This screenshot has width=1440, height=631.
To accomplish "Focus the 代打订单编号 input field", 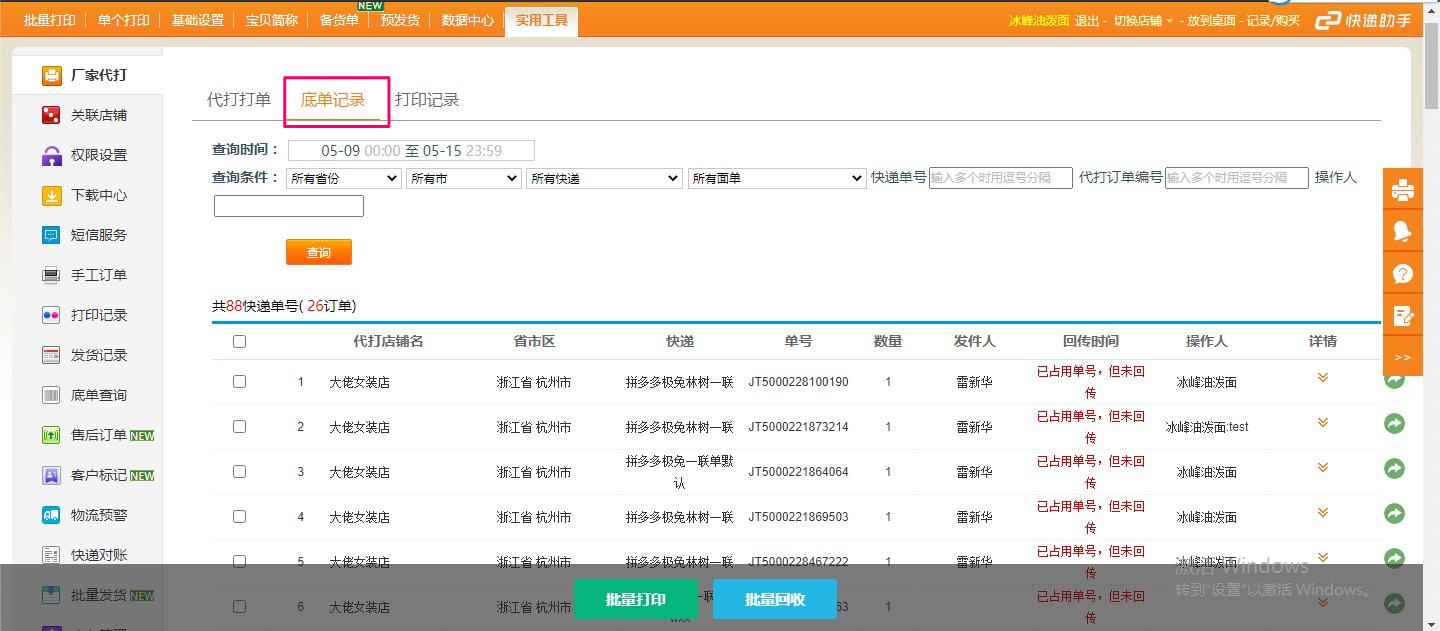I will coord(1237,177).
